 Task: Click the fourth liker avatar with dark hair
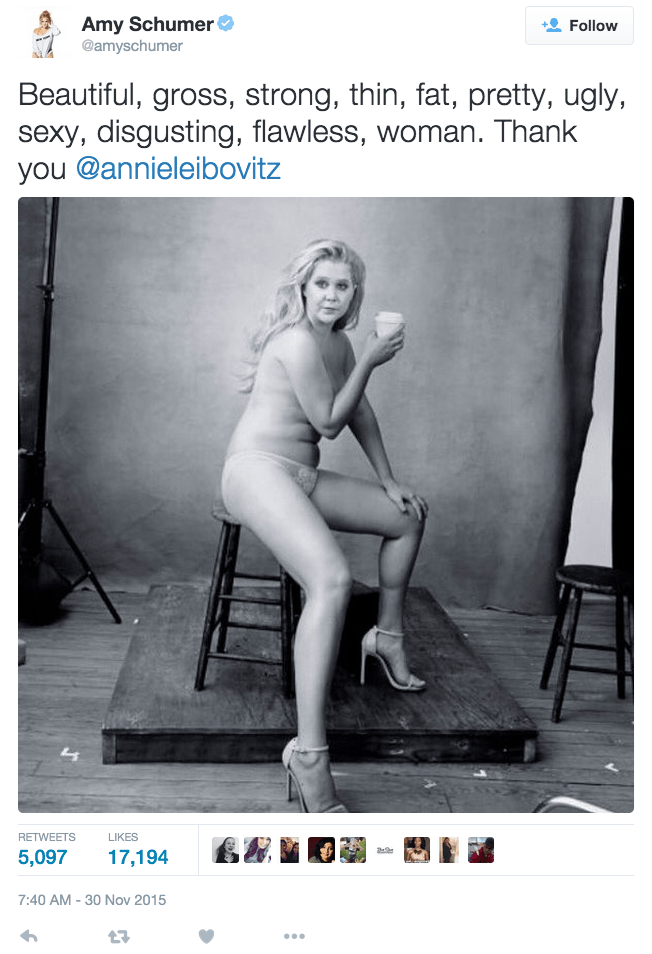coord(321,850)
